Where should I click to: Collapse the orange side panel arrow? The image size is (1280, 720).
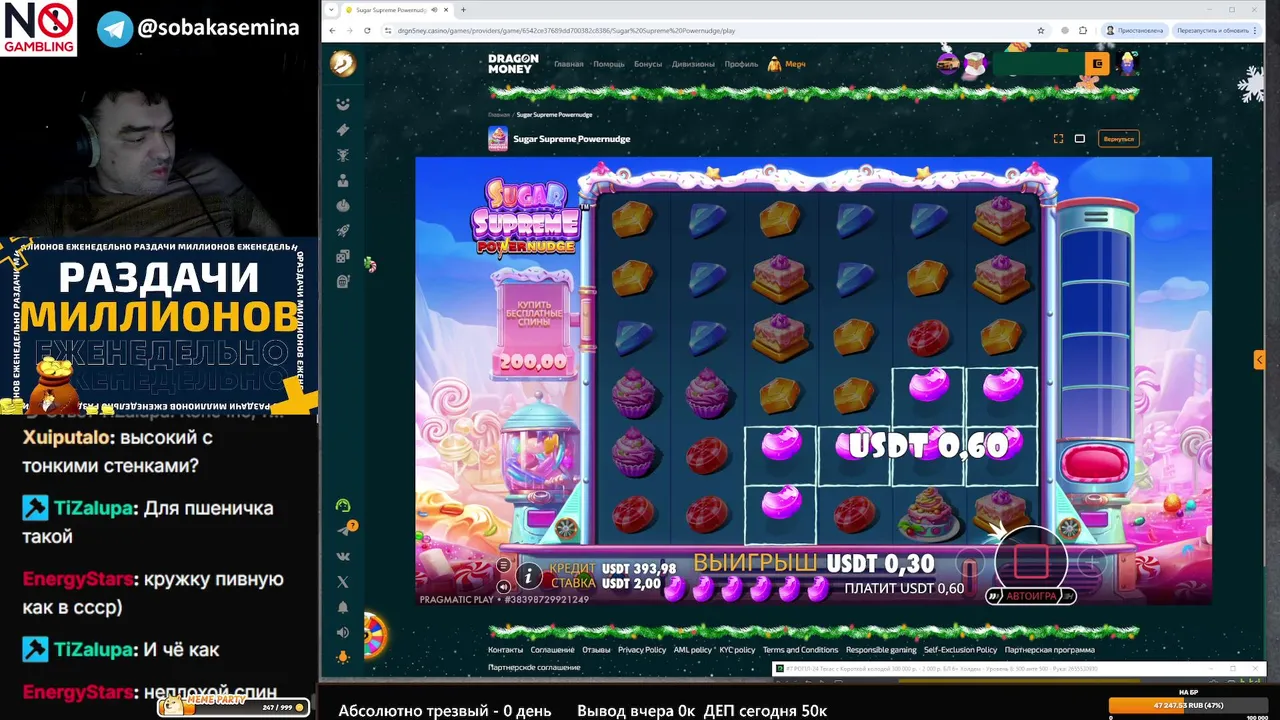point(1259,359)
